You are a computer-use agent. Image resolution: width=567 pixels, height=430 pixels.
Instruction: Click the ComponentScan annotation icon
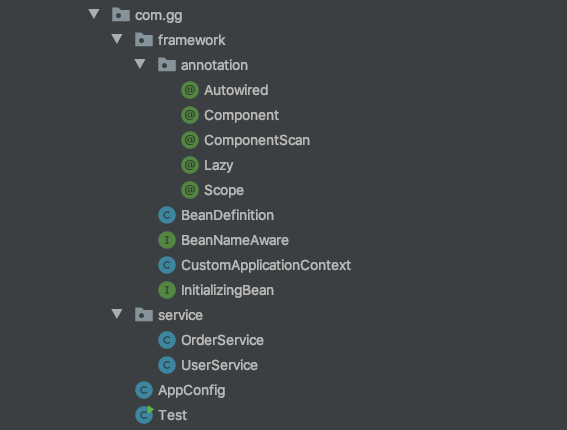(190, 140)
